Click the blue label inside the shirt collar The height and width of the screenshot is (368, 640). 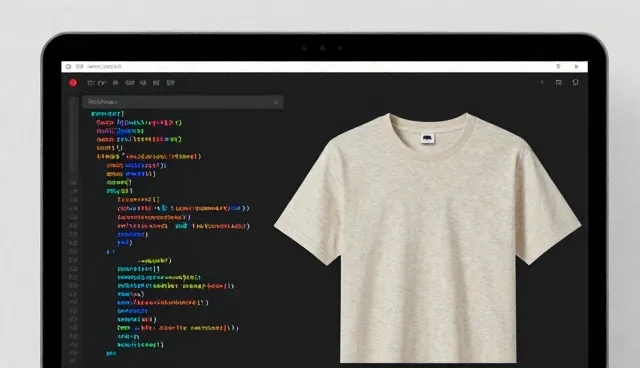click(x=427, y=139)
